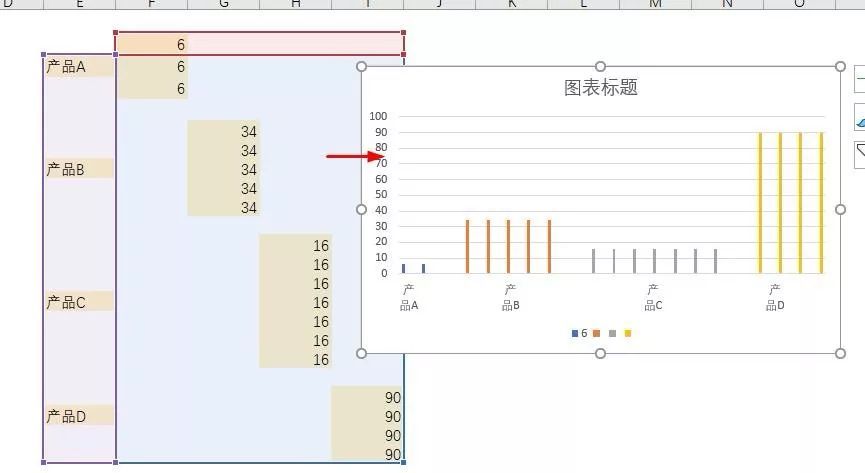The width and height of the screenshot is (865, 473).
Task: Click the chart's top-center sizing handle
Action: tap(600, 67)
